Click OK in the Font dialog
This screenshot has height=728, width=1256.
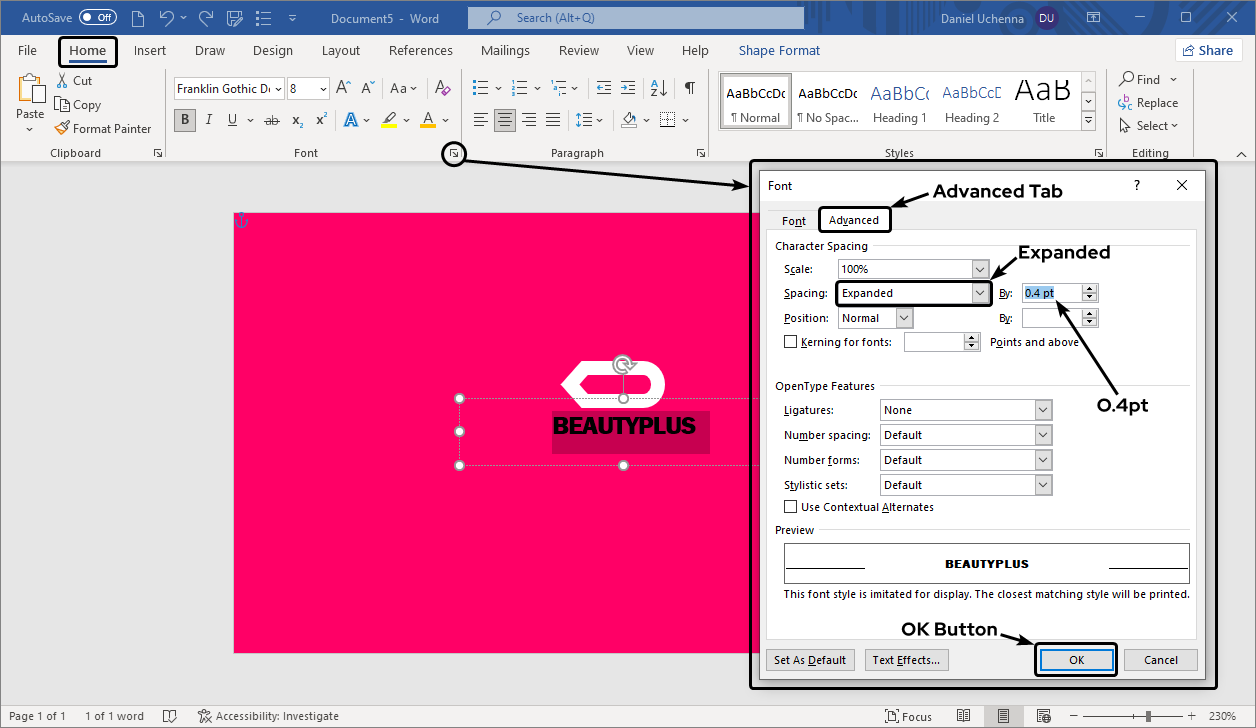click(x=1076, y=660)
